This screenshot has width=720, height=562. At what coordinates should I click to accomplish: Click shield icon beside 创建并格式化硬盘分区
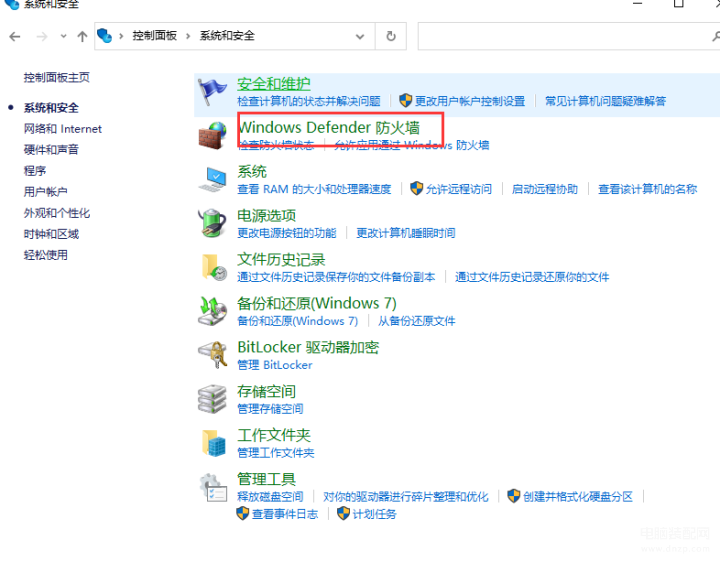(514, 496)
